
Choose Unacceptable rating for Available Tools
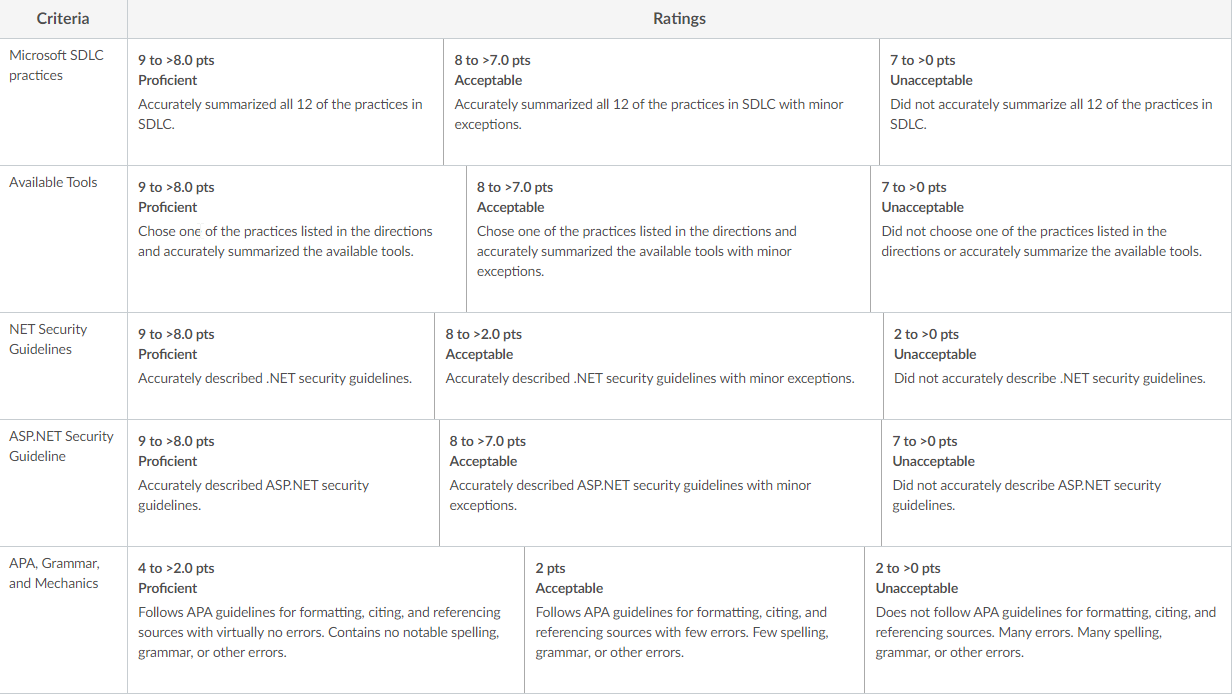(1051, 239)
